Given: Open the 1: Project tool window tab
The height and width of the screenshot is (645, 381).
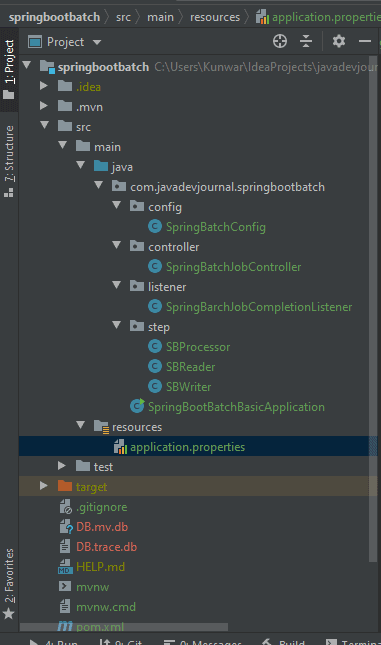Looking at the screenshot, I should click(9, 70).
